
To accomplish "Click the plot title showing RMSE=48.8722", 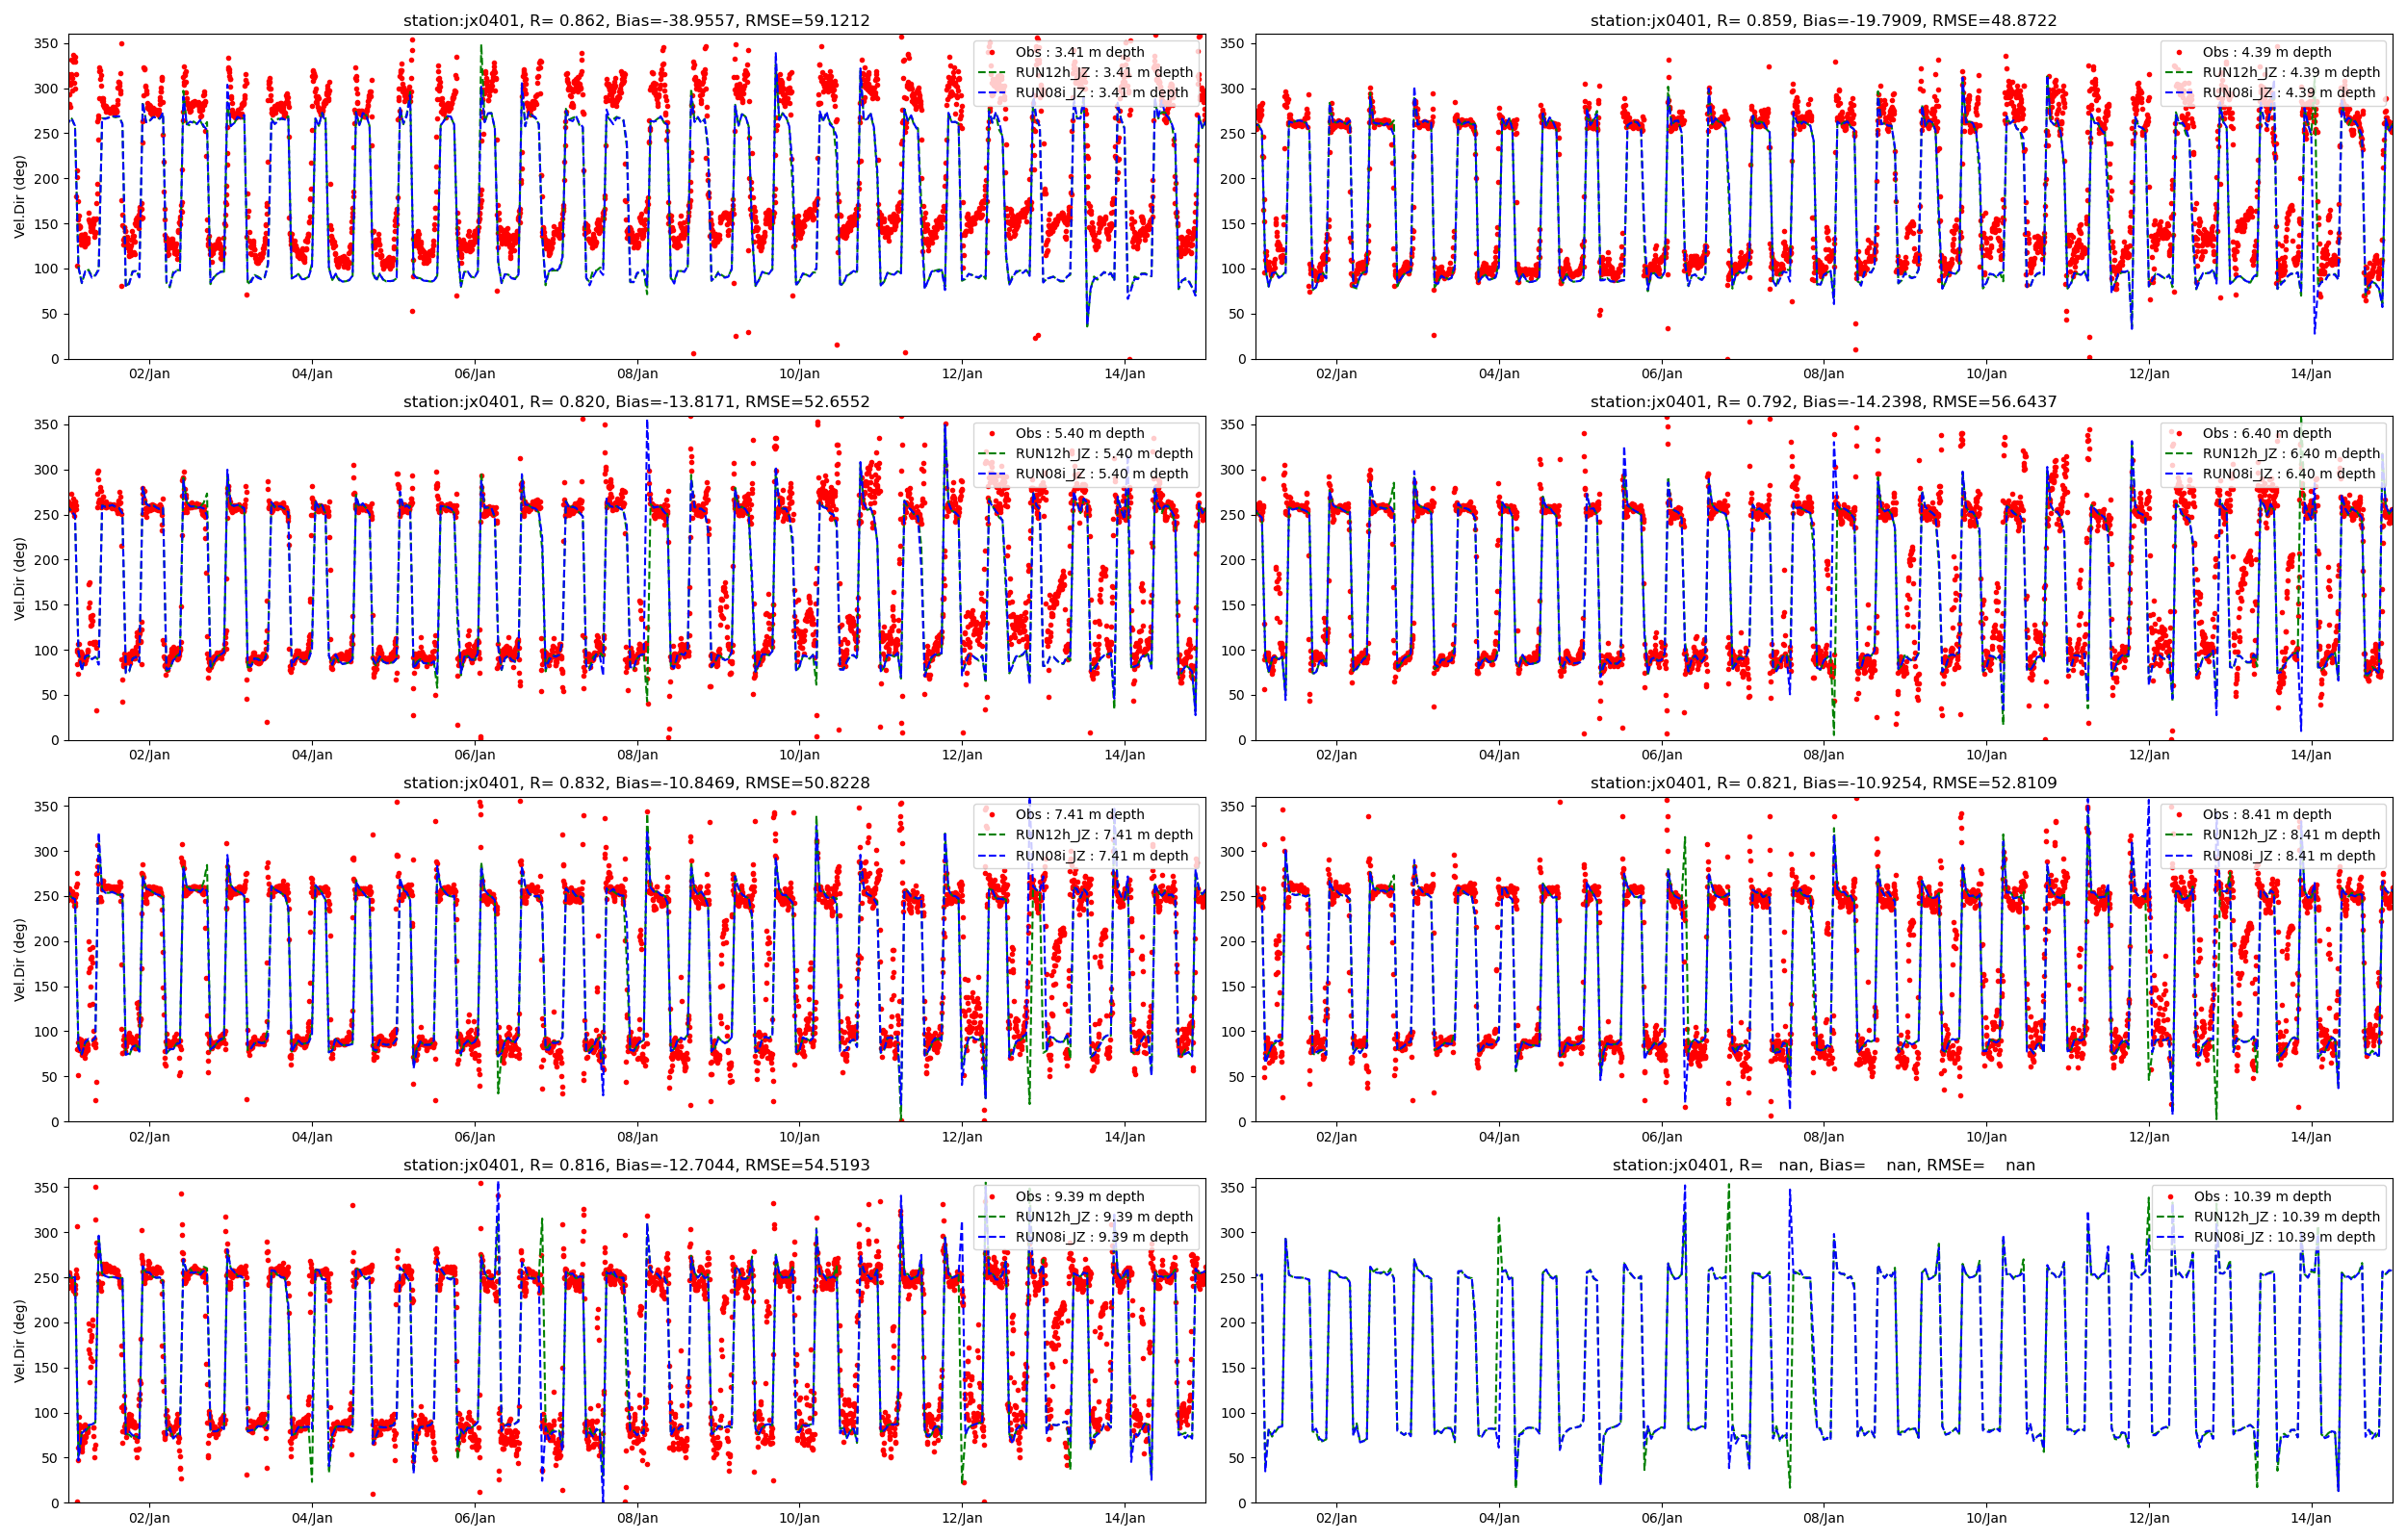I will (1823, 20).
